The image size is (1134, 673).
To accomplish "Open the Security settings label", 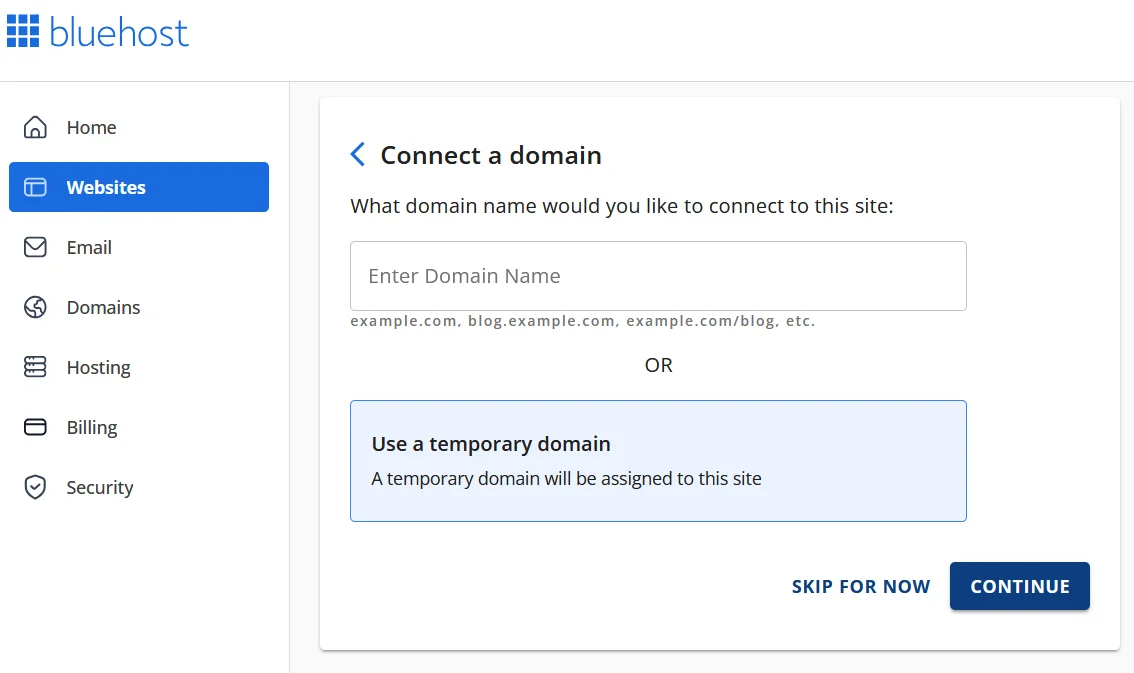I will (x=100, y=487).
